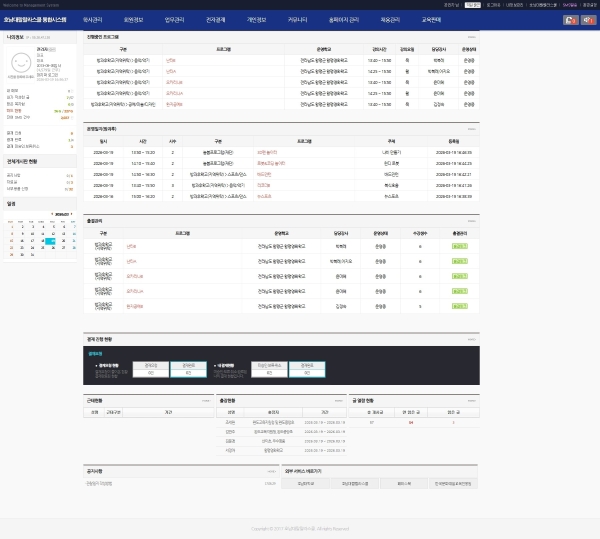Open the 호남대학교 external service button
Viewport: 600px width, 539px height.
305,484
